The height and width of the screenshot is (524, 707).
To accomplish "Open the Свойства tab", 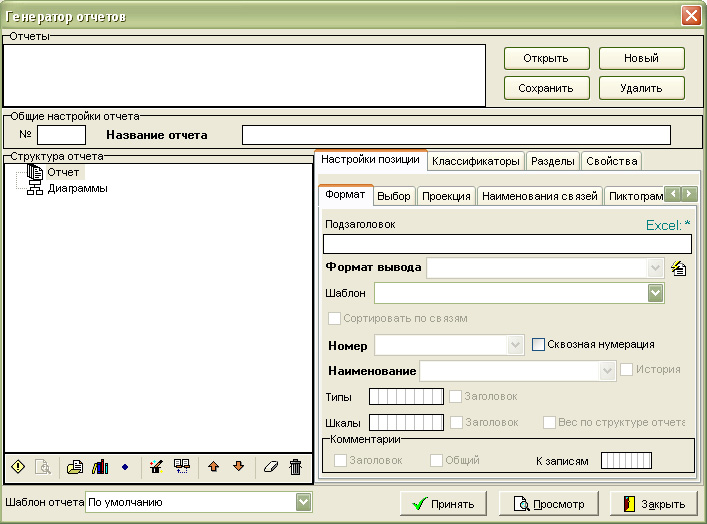I will click(x=611, y=161).
